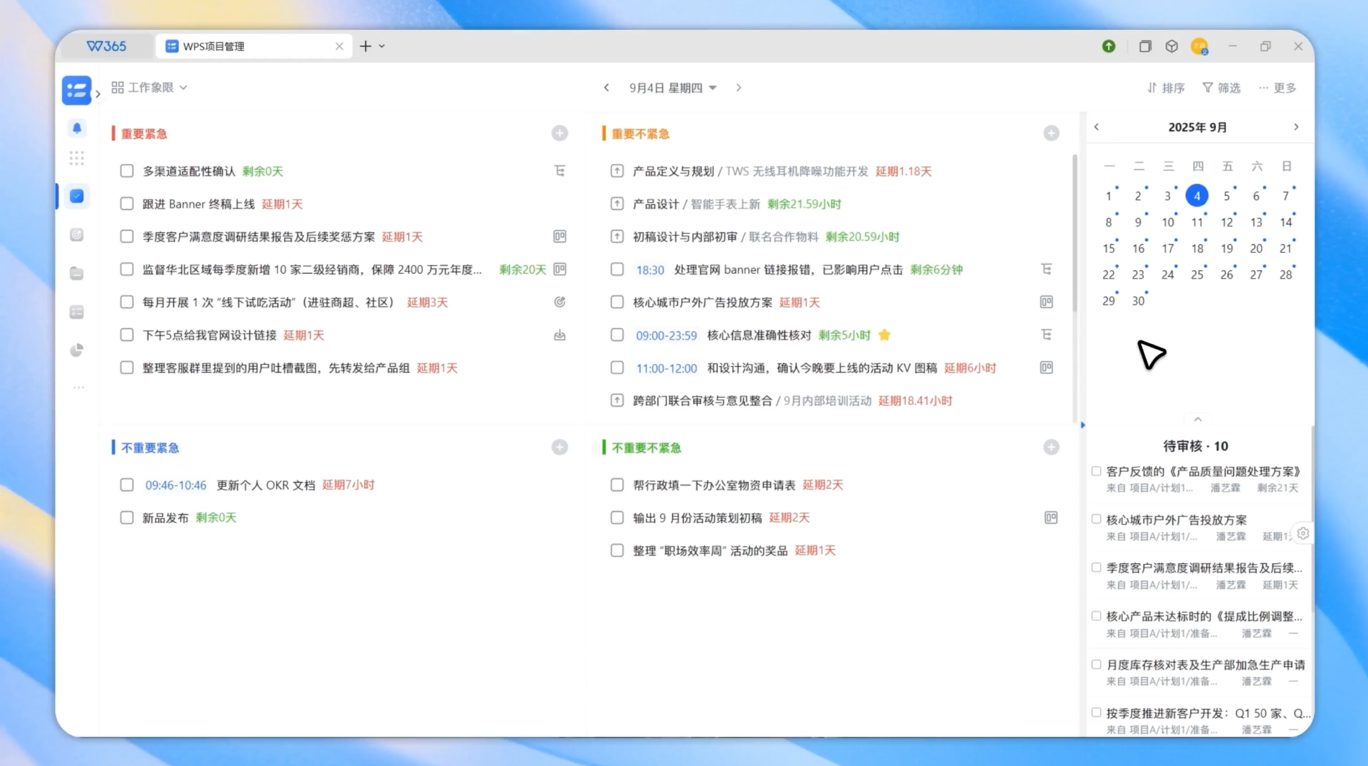This screenshot has width=1368, height=766.
Task: Click the add button beside 不重要不紧急 header
Action: (1051, 447)
